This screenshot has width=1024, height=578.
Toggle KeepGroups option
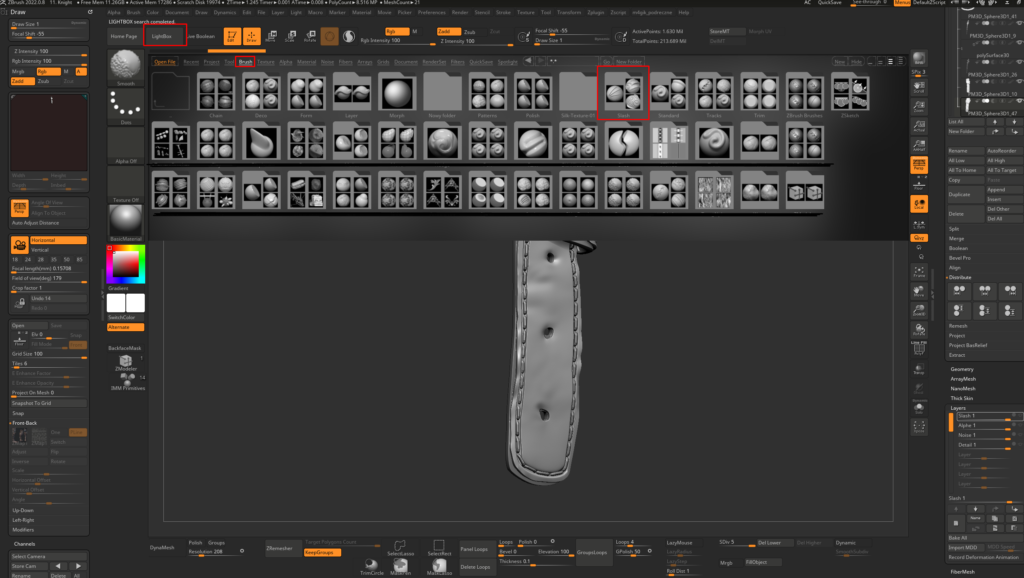[322, 553]
